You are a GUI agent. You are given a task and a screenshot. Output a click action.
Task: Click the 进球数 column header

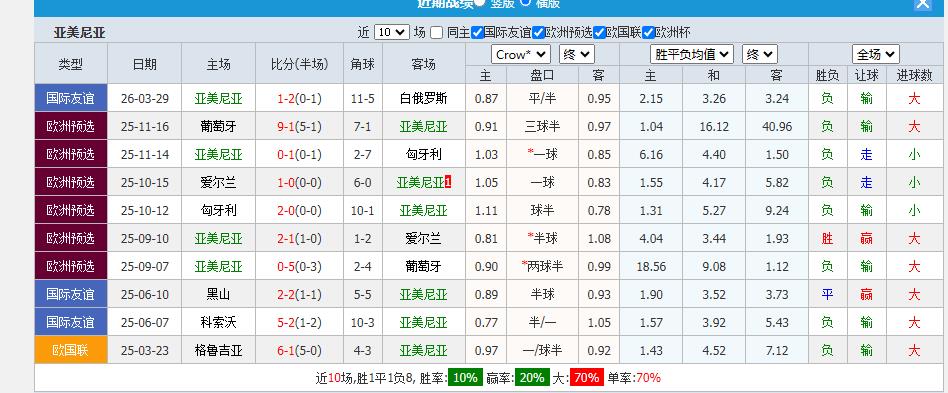pos(914,75)
